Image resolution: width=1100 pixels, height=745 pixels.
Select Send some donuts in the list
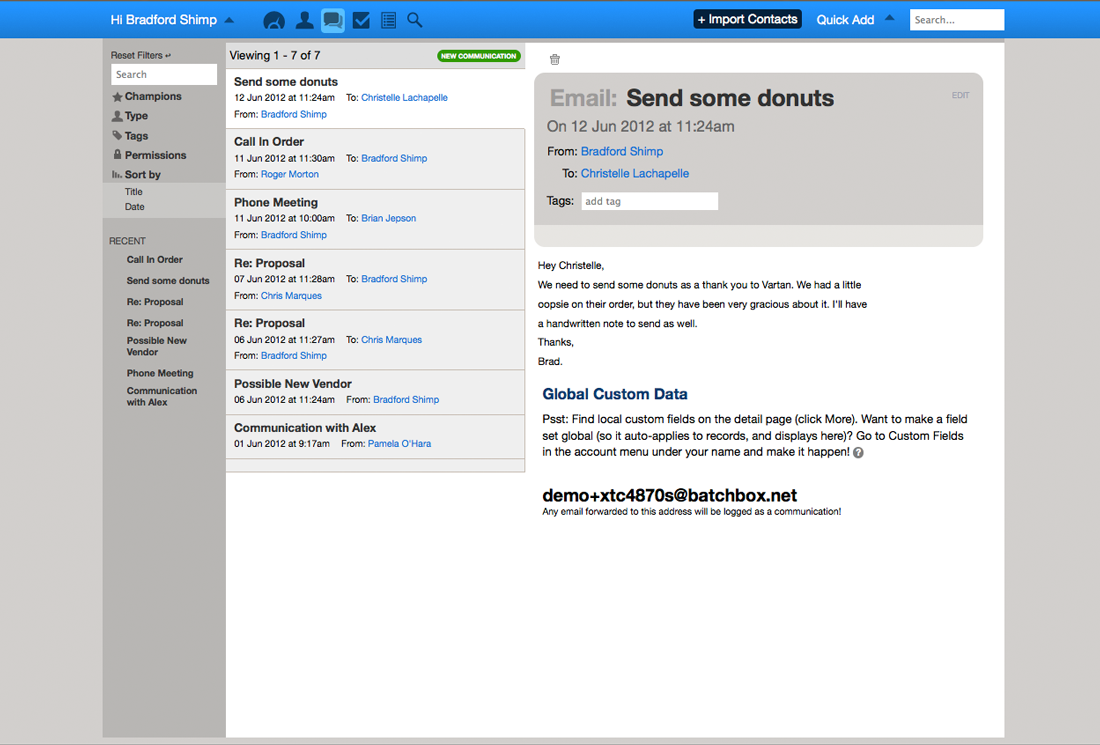click(375, 98)
